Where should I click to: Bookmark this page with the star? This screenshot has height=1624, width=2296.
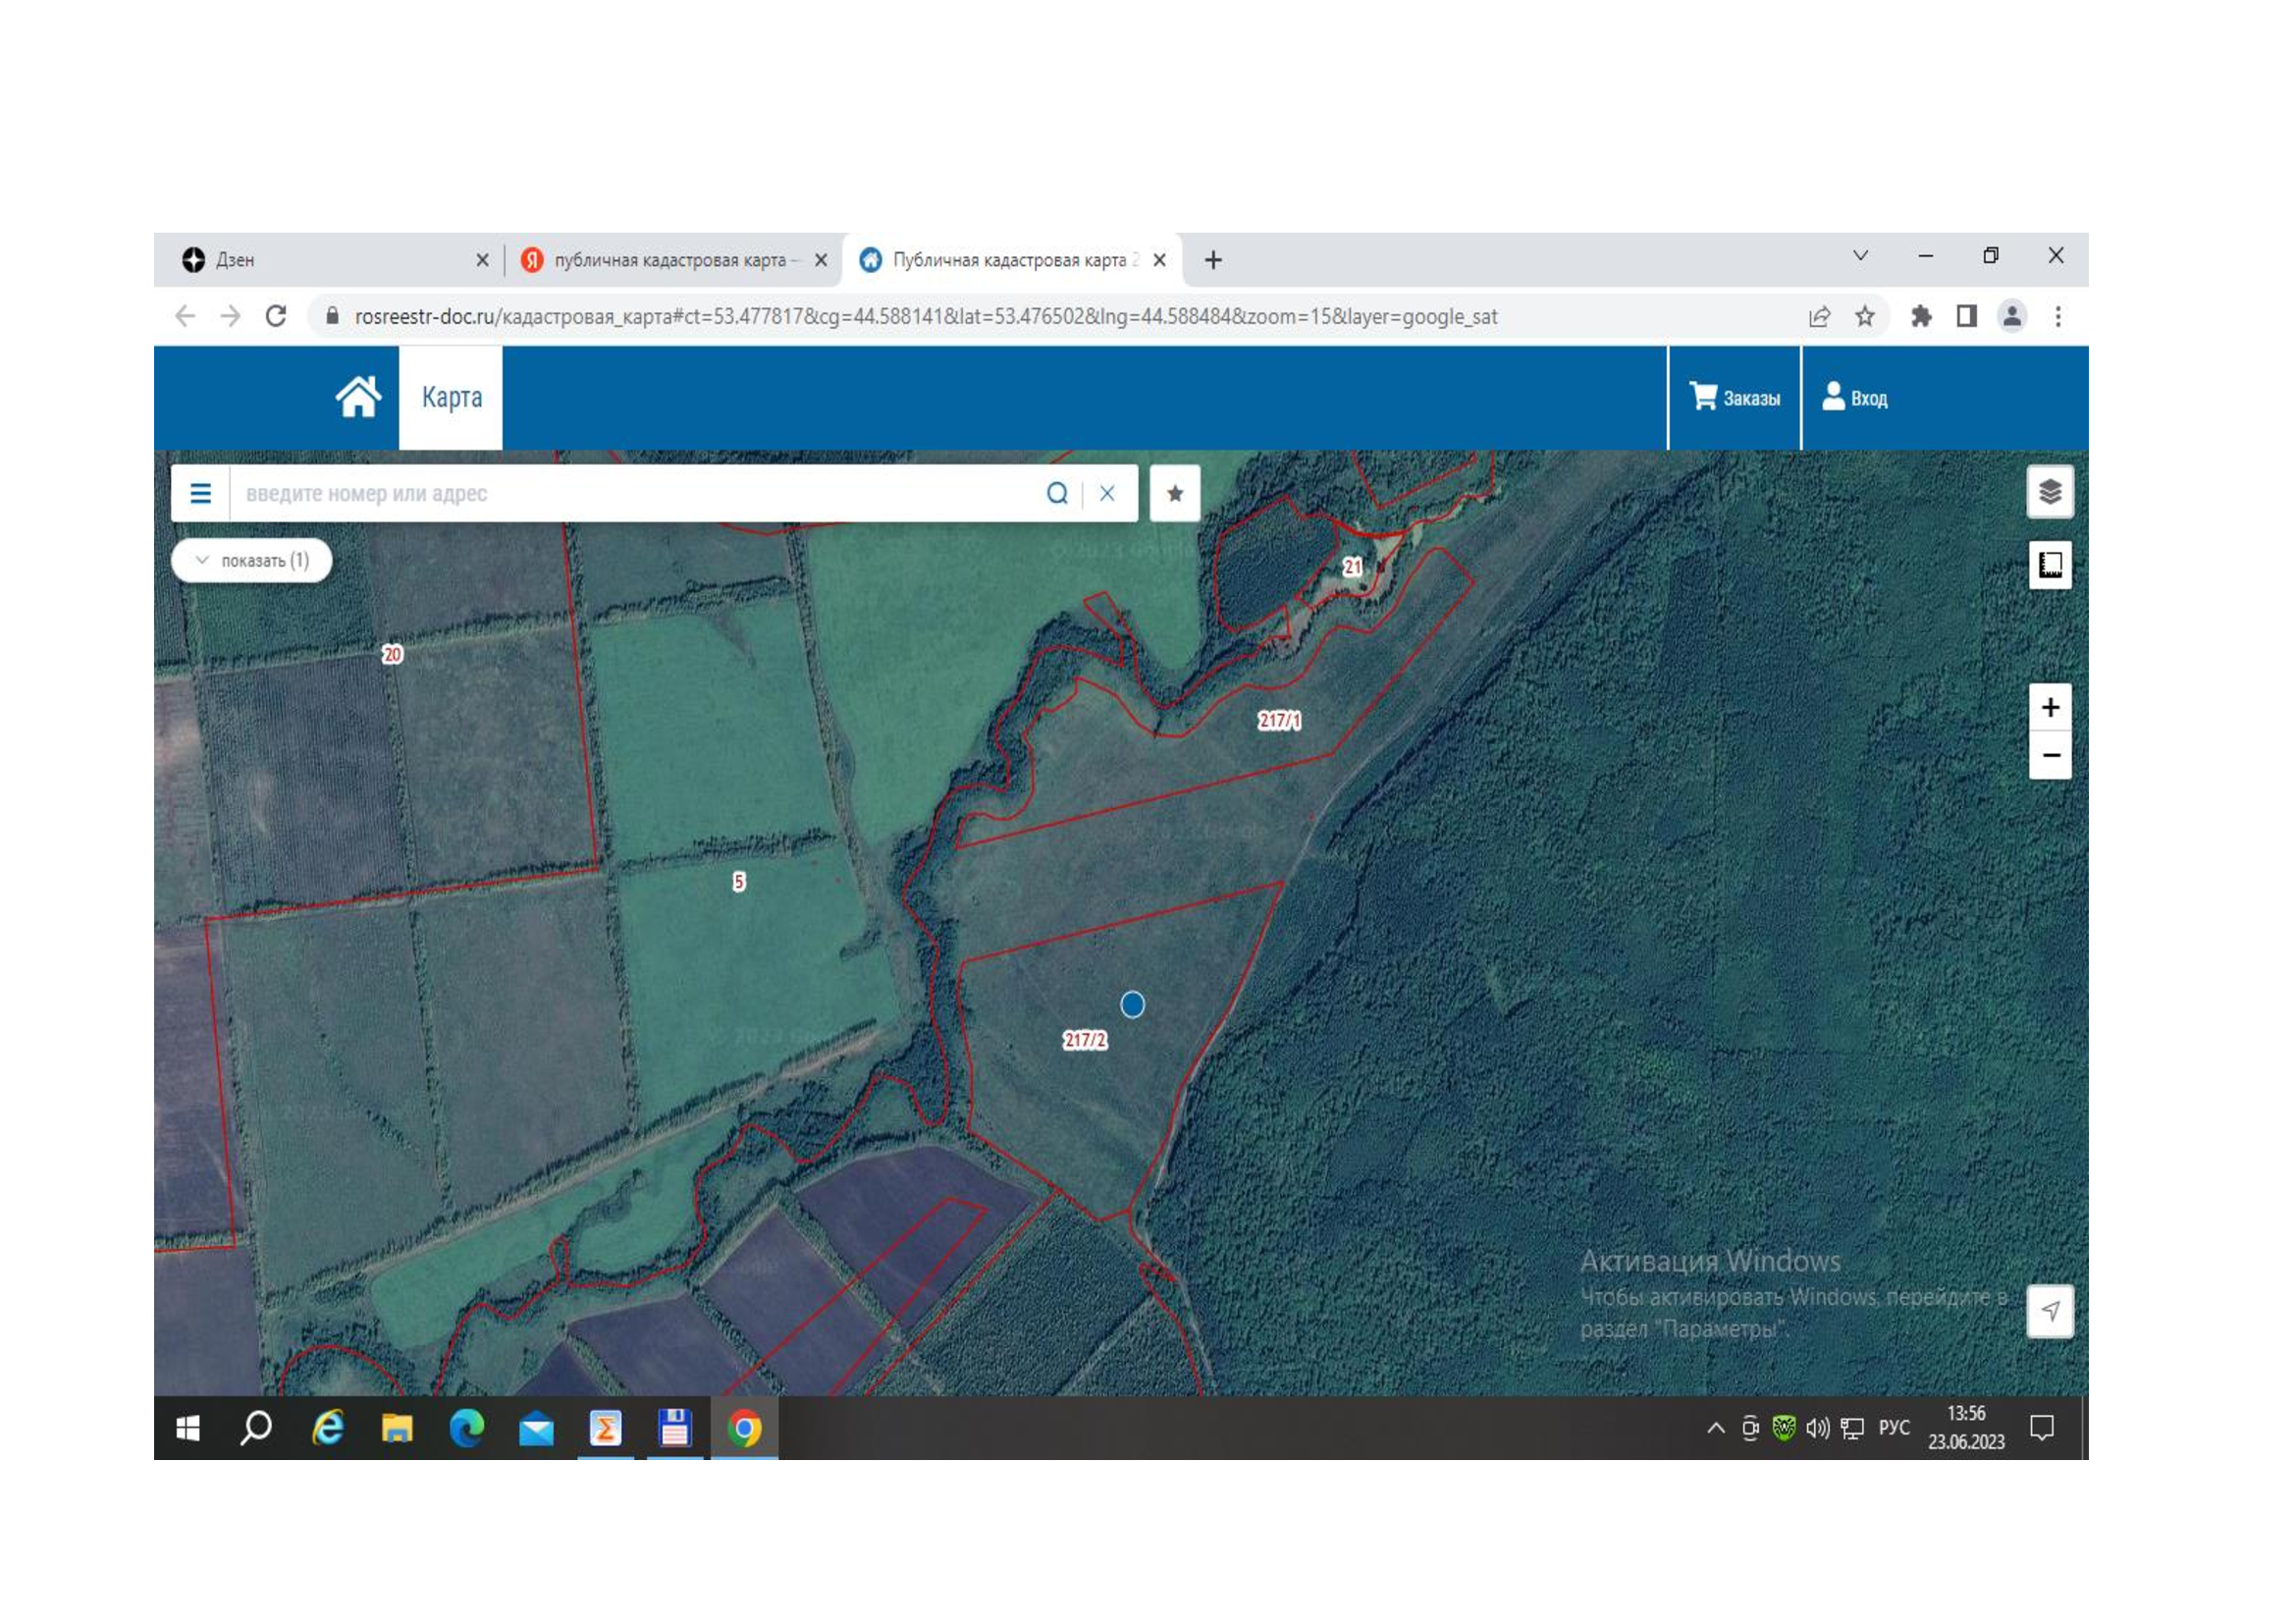point(1865,317)
